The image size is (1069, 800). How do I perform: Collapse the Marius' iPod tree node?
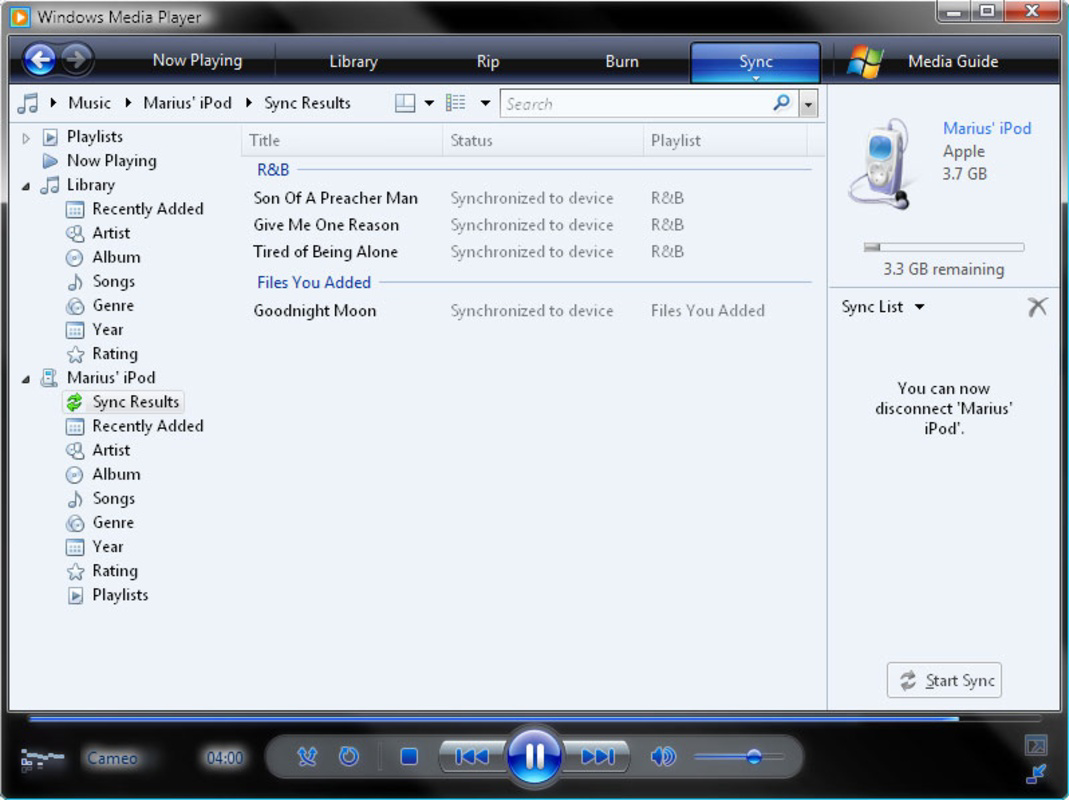coord(26,379)
